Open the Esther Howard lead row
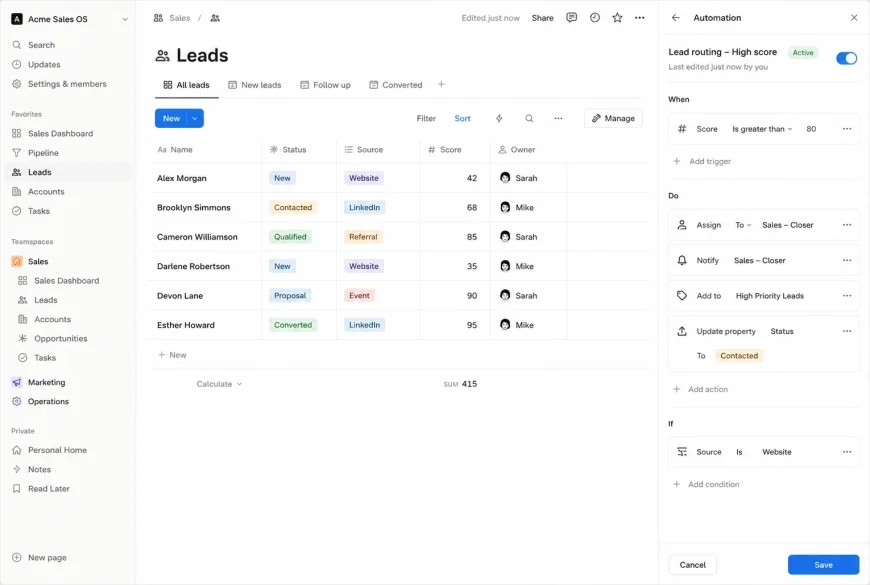 [186, 325]
